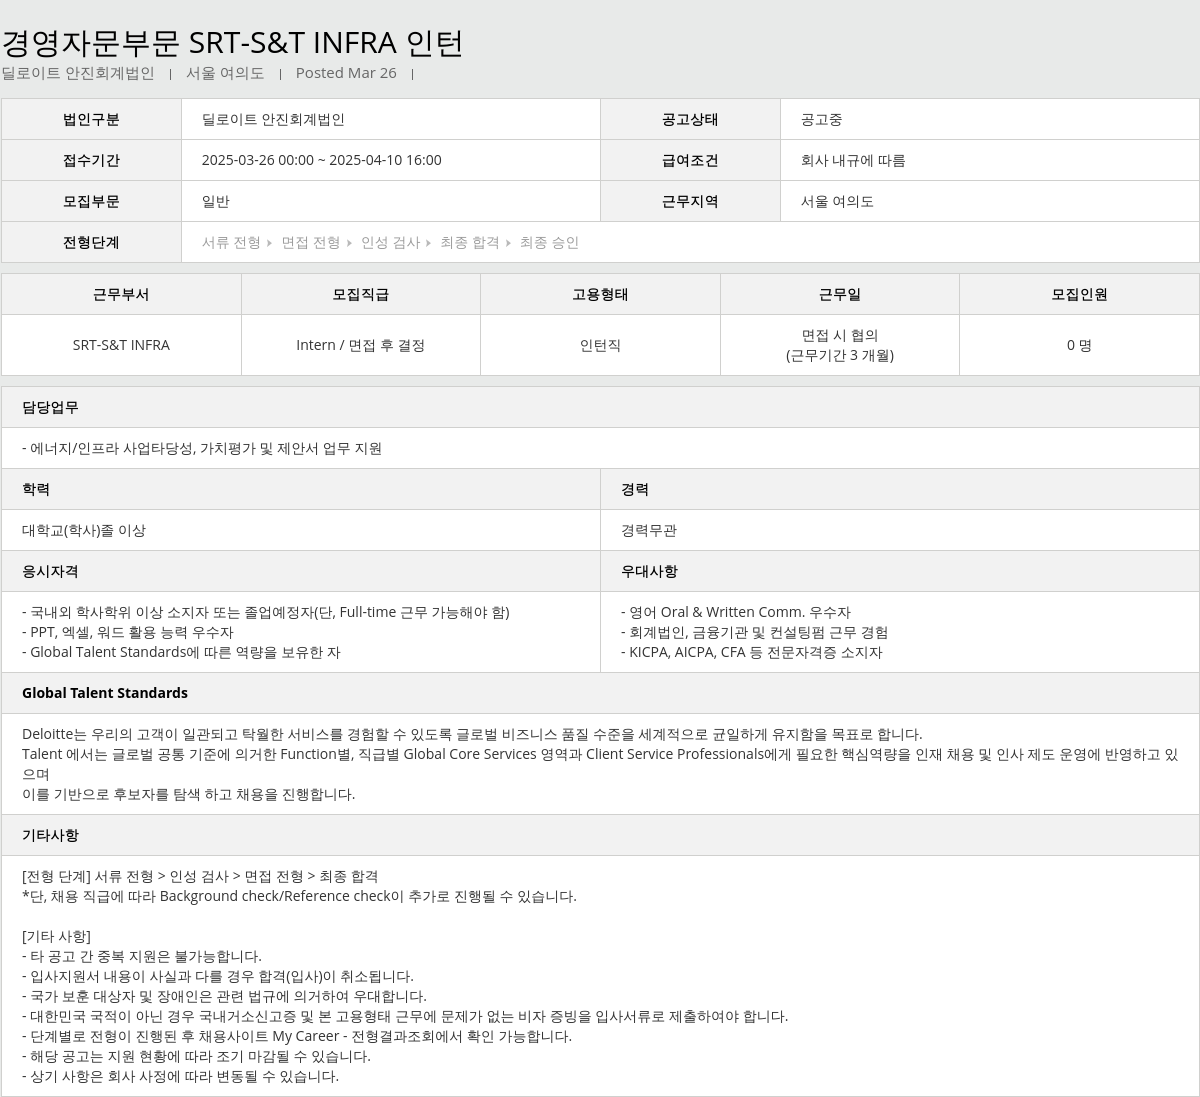
Task: Click the Global Talent Standards header
Action: [x=600, y=693]
